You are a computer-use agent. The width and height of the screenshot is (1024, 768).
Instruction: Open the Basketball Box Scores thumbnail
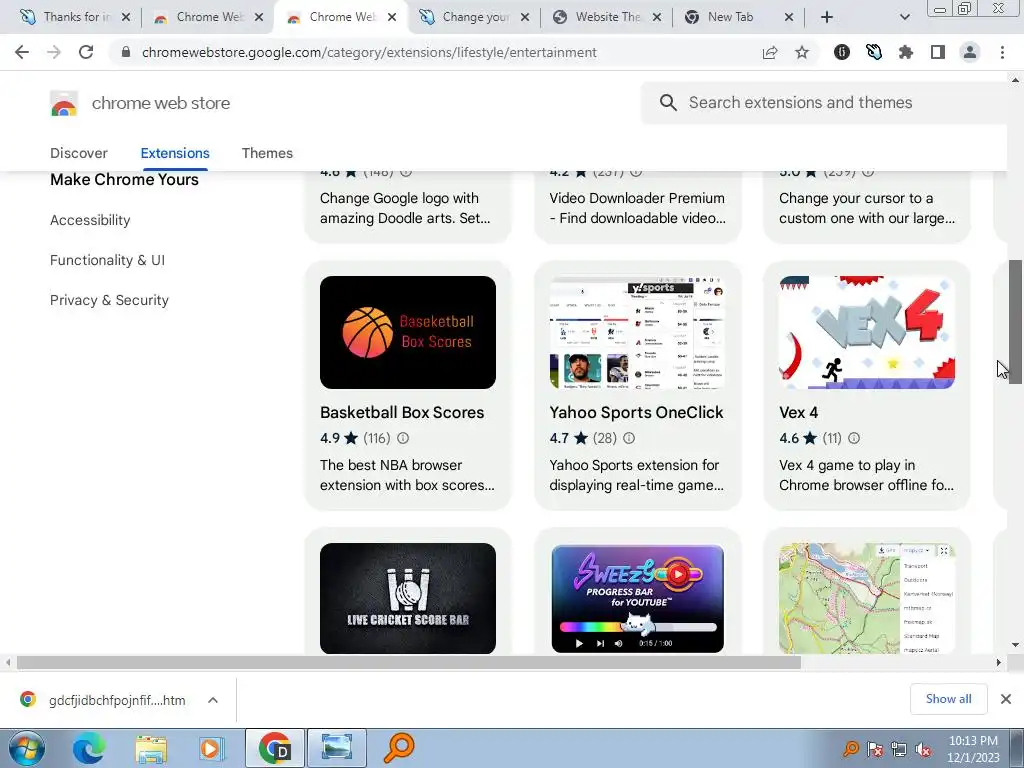pos(408,332)
